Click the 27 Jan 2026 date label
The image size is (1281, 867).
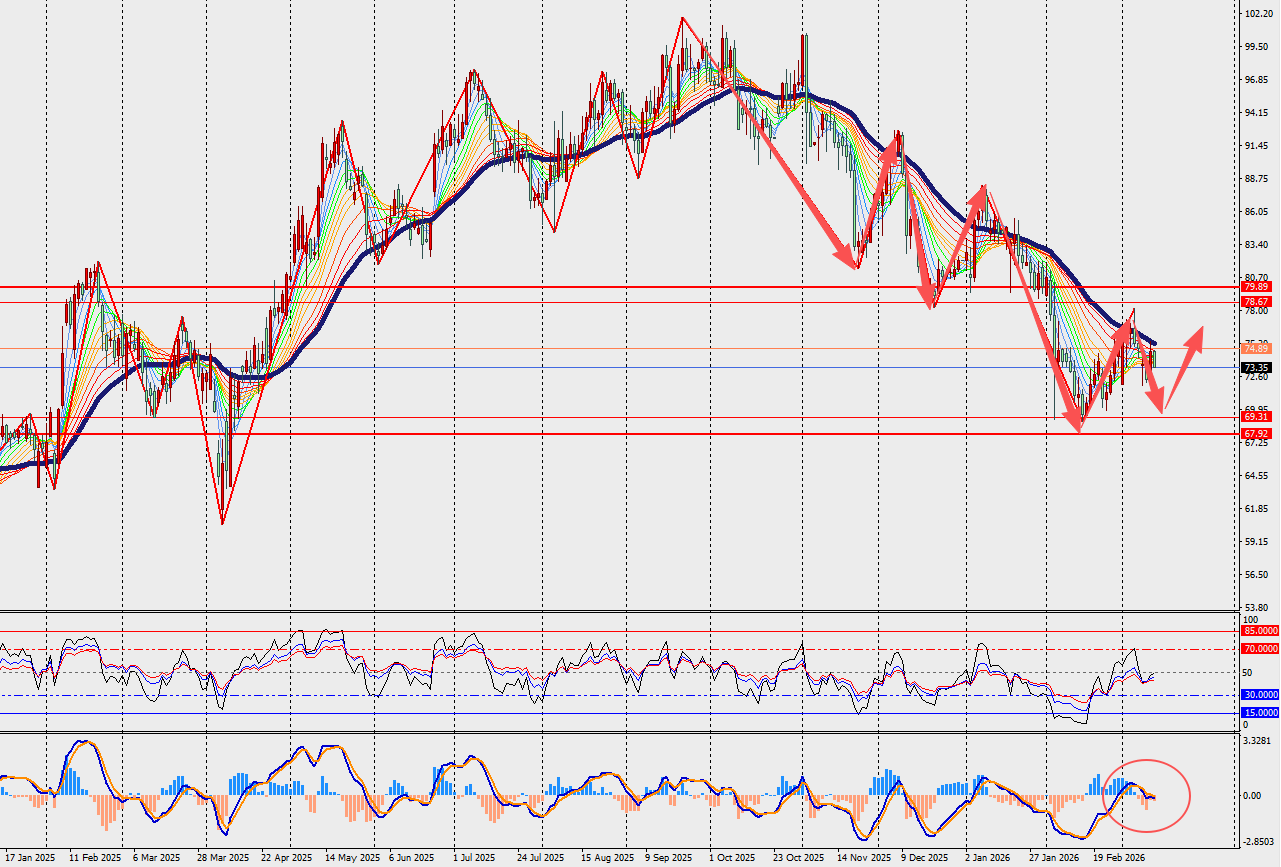coord(1054,858)
